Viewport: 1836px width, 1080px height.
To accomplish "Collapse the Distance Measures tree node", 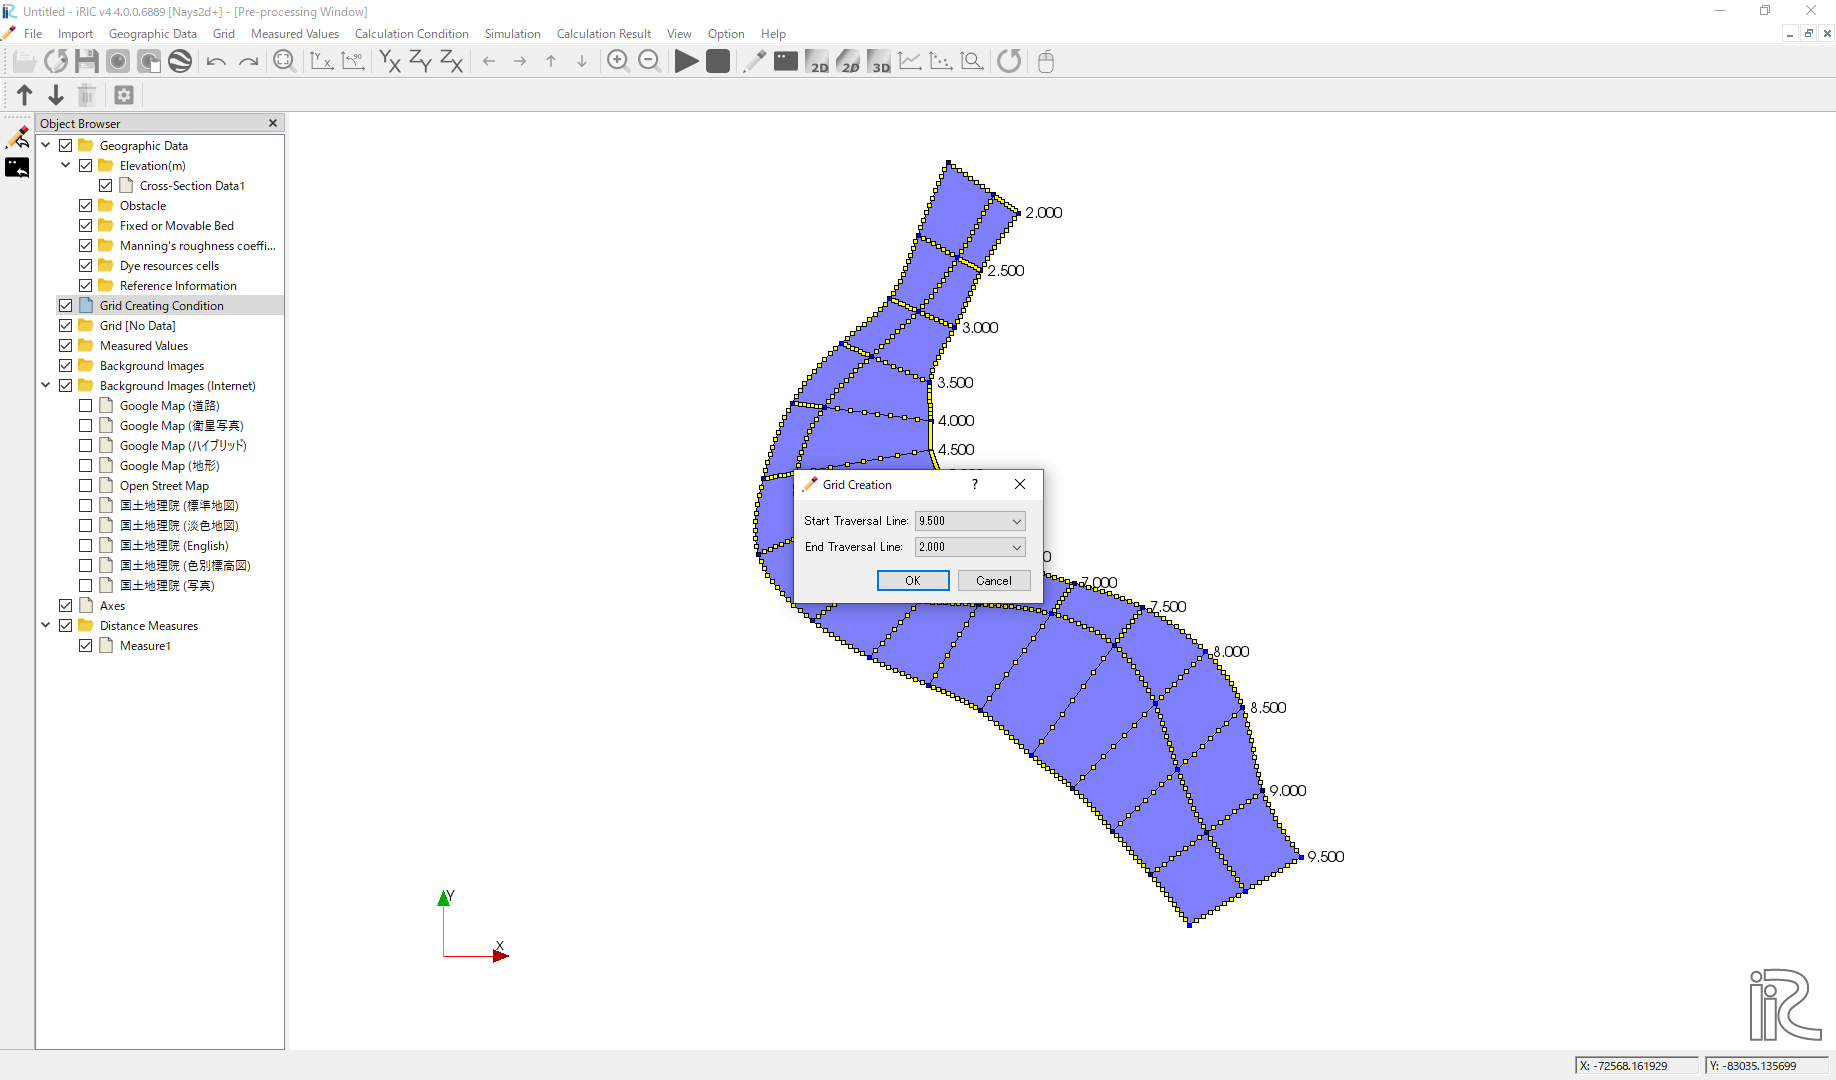I will click(x=46, y=626).
